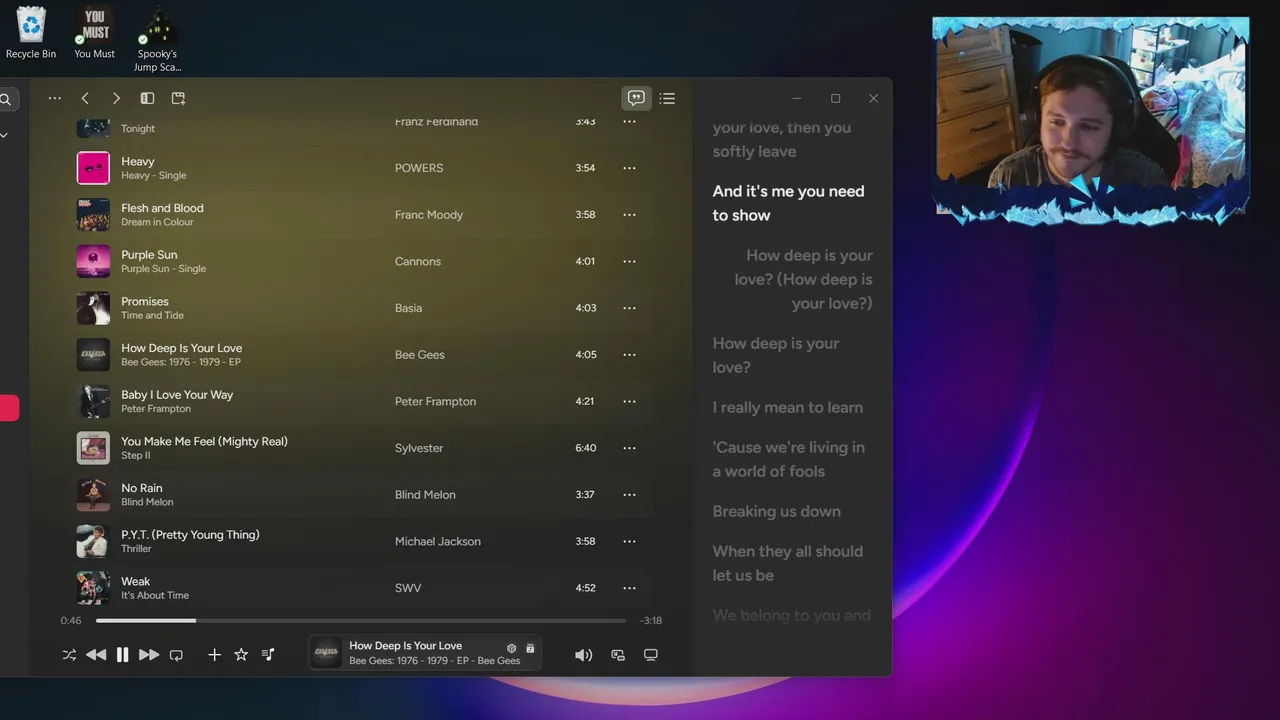Jump to lyric 'When they all should let us be'
This screenshot has height=720, width=1280.
pyautogui.click(x=788, y=563)
